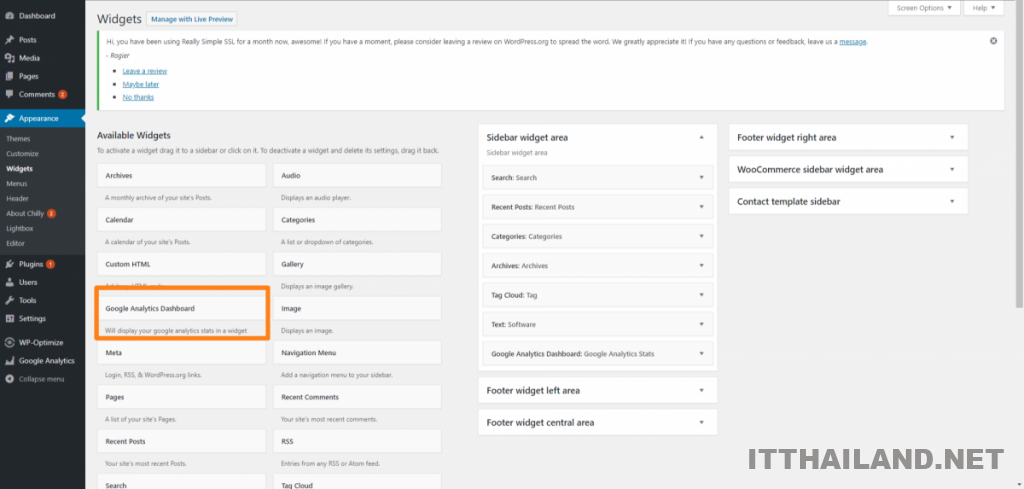
Task: Open the Help dropdown tab
Action: [984, 8]
